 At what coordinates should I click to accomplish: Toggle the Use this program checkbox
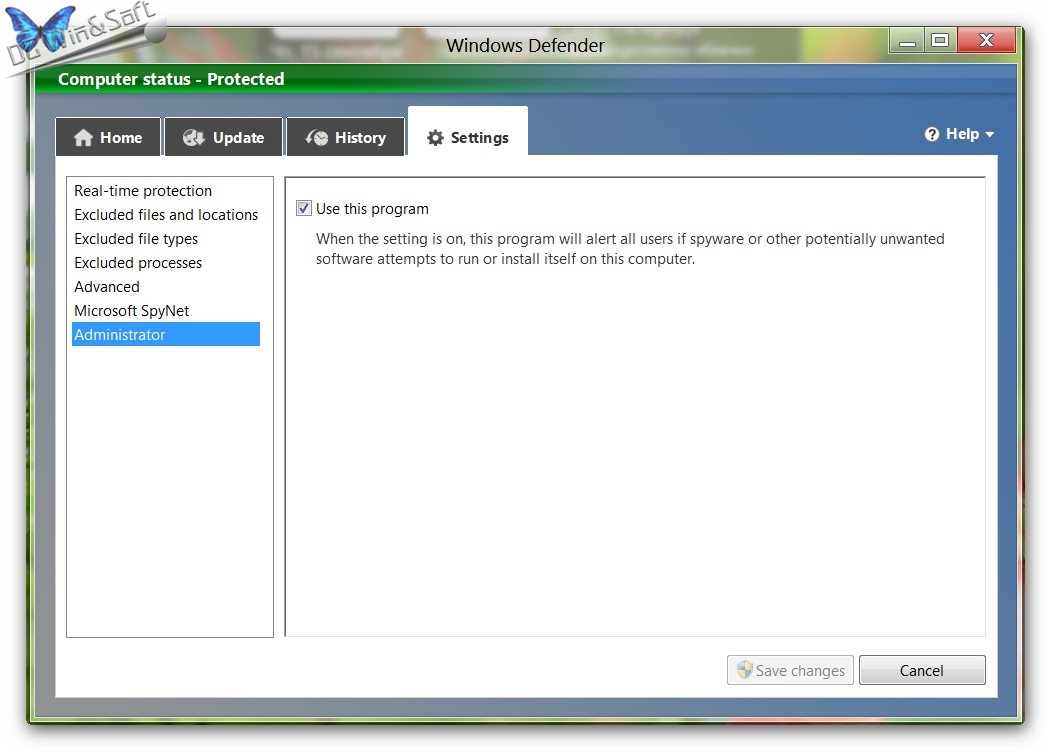304,209
